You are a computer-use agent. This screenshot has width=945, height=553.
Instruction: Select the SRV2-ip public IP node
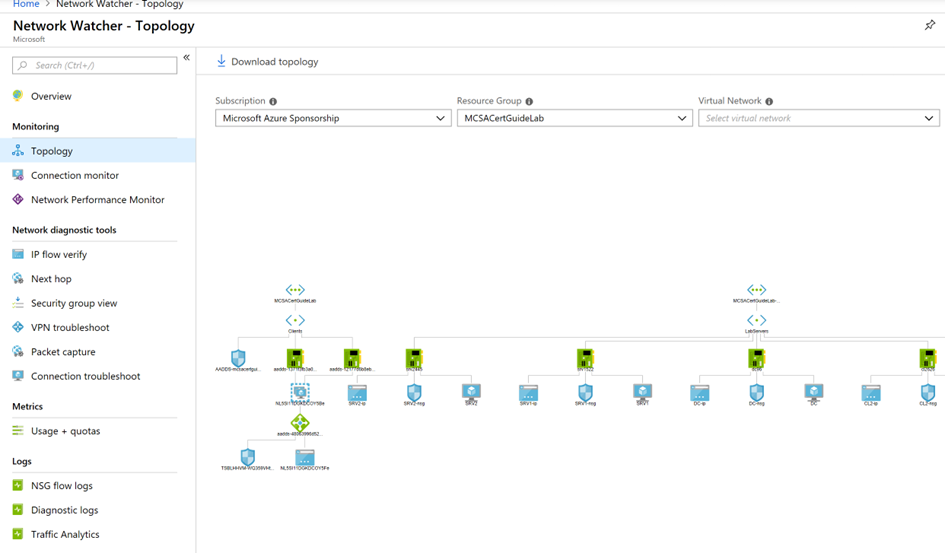(357, 393)
